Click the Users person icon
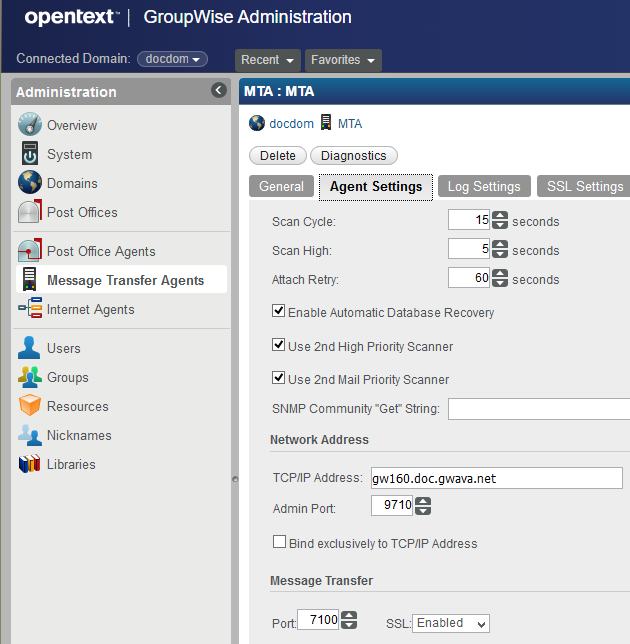 point(30,347)
